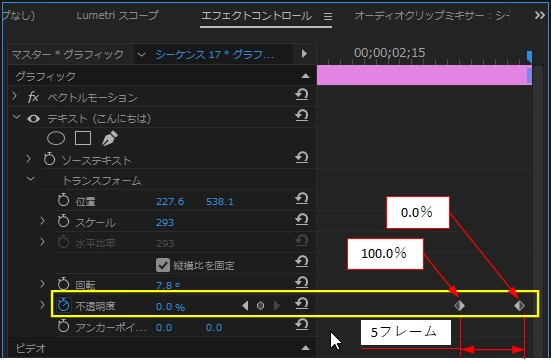Toggle the timeline view play arrow

pyautogui.click(x=304, y=54)
